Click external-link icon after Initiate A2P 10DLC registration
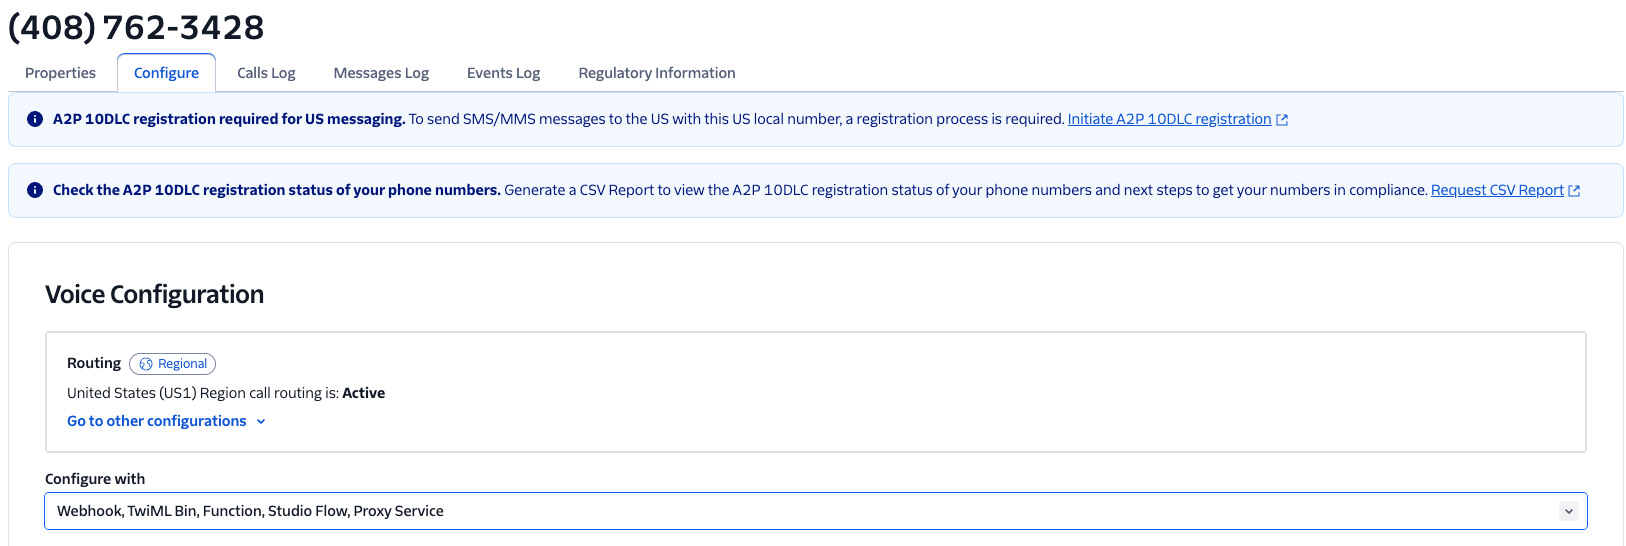The image size is (1626, 546). [1282, 120]
